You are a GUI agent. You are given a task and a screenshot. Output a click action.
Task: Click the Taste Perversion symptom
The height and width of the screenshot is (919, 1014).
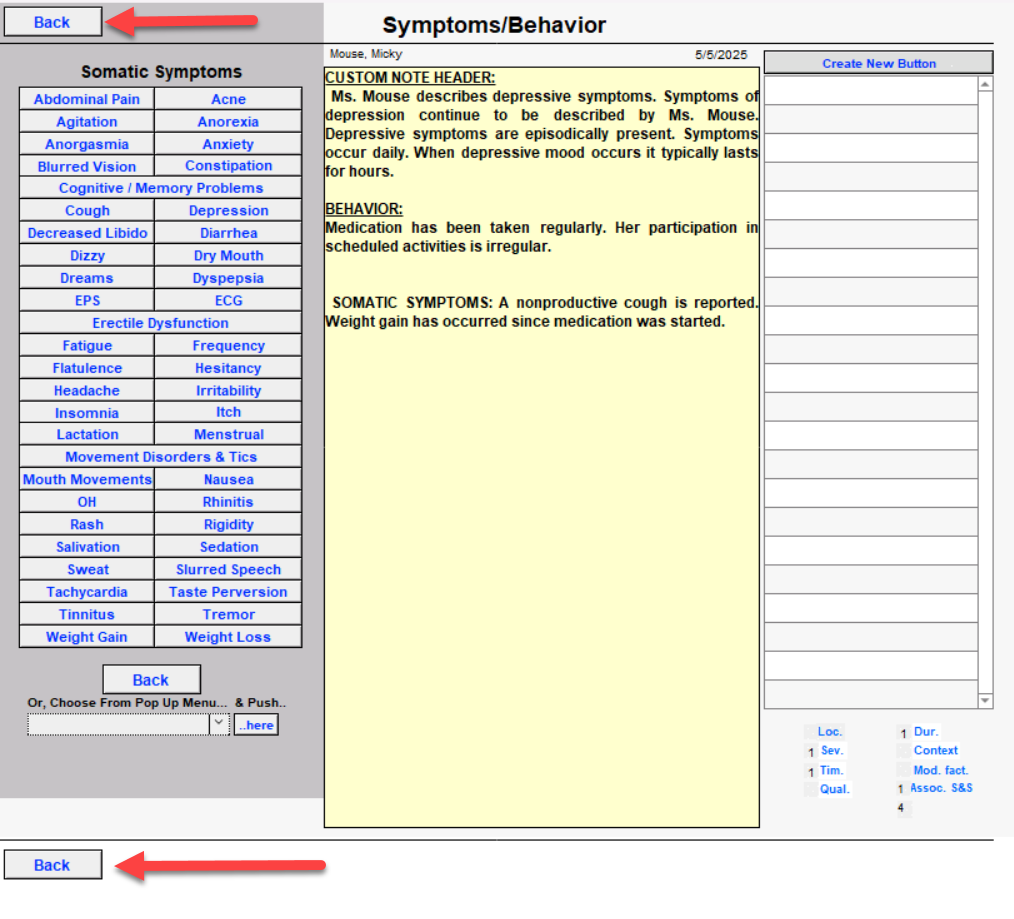(228, 592)
